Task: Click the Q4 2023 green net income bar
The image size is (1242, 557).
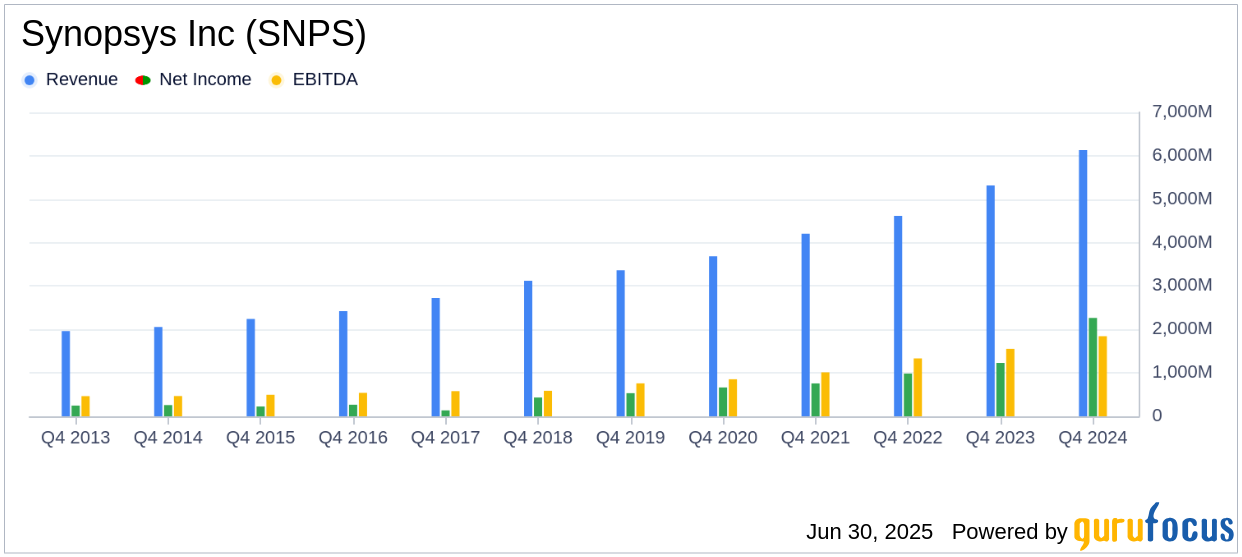Action: [1000, 389]
